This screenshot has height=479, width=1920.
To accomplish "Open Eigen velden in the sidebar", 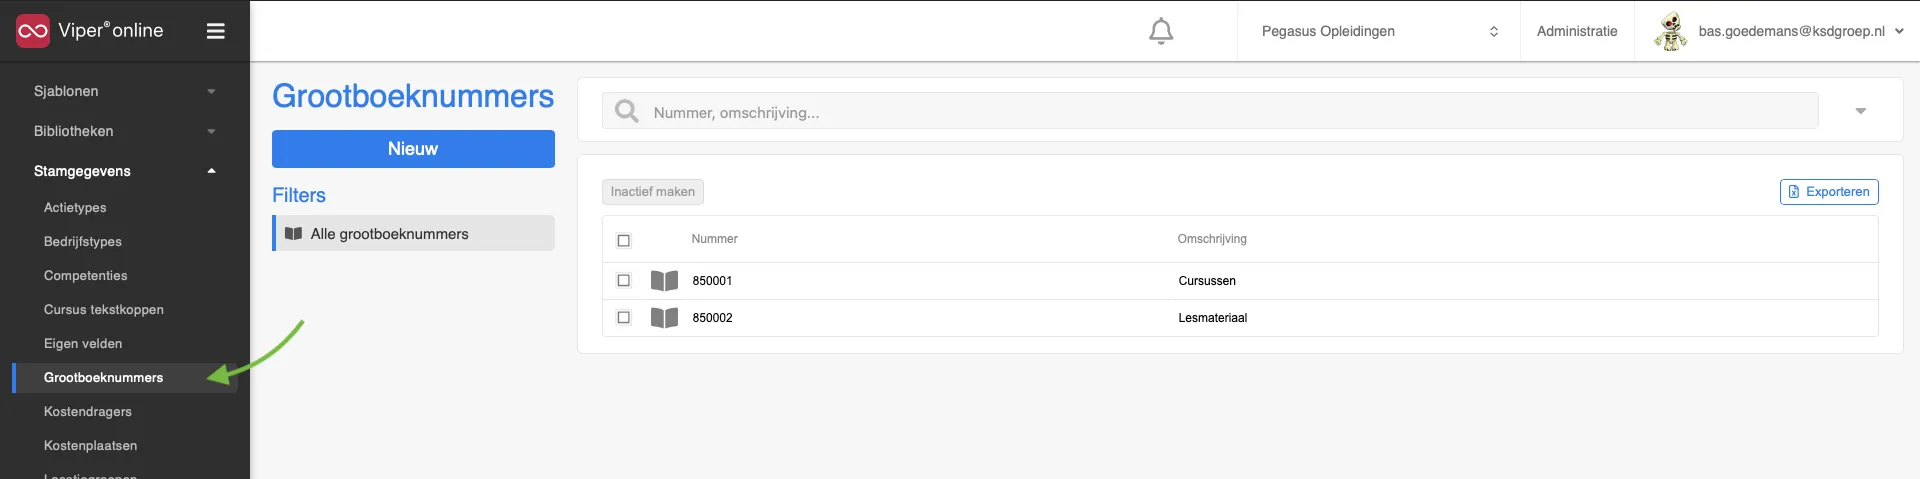I will coord(83,344).
